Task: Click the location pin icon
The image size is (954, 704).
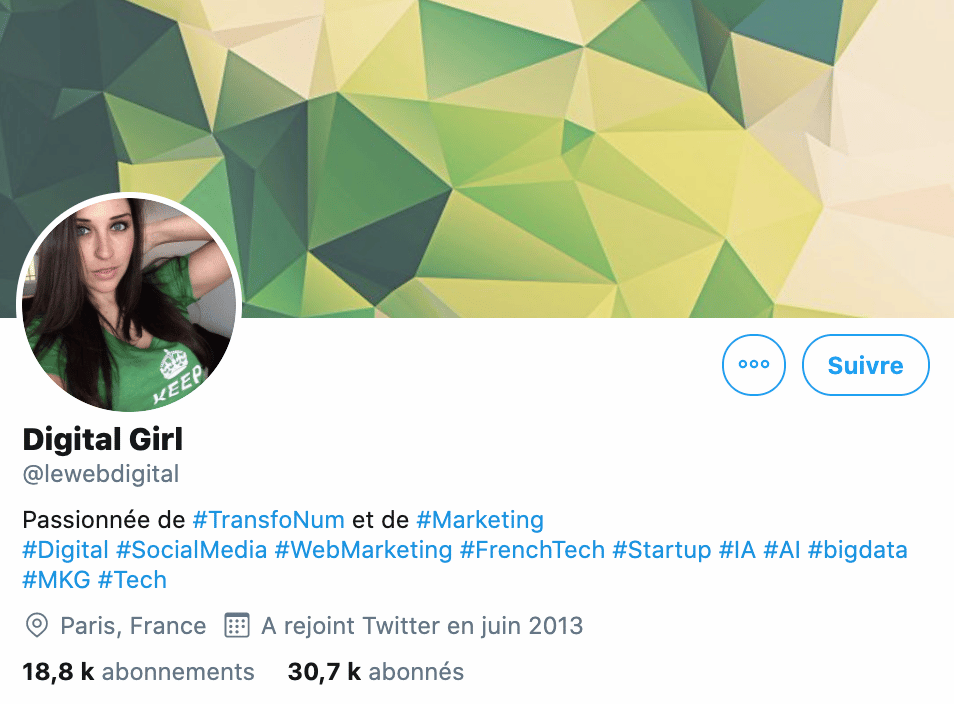Action: coord(37,627)
